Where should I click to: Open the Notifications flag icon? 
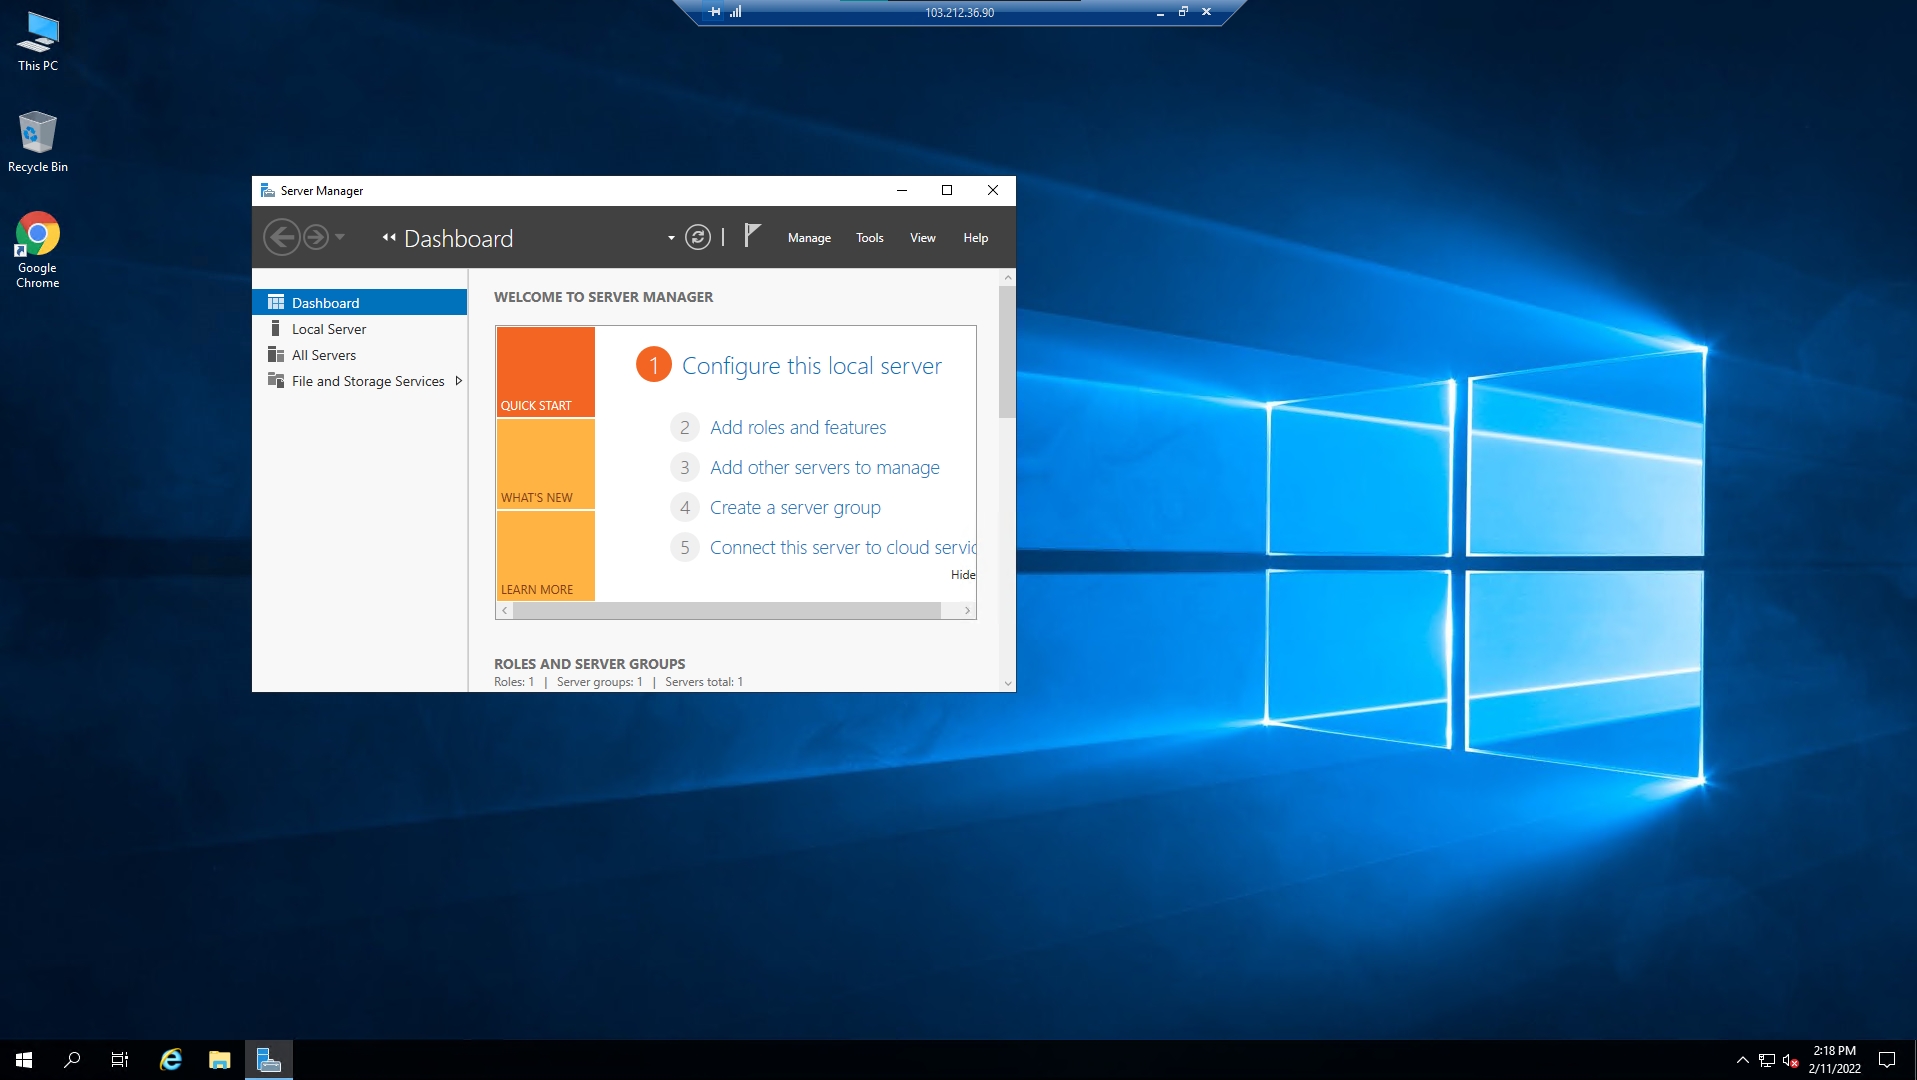(752, 236)
